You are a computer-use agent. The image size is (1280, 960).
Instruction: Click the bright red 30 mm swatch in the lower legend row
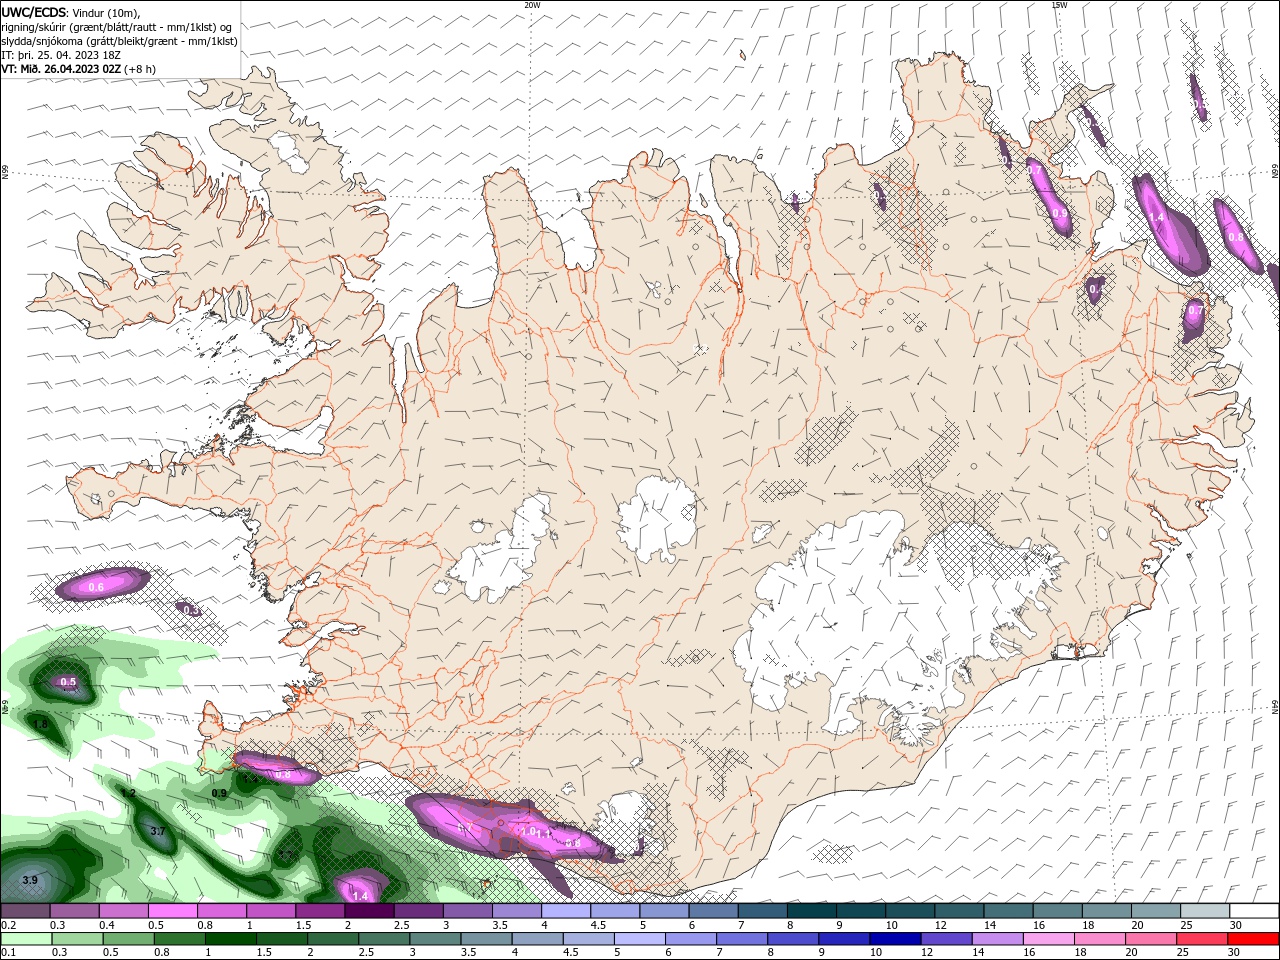1253,939
